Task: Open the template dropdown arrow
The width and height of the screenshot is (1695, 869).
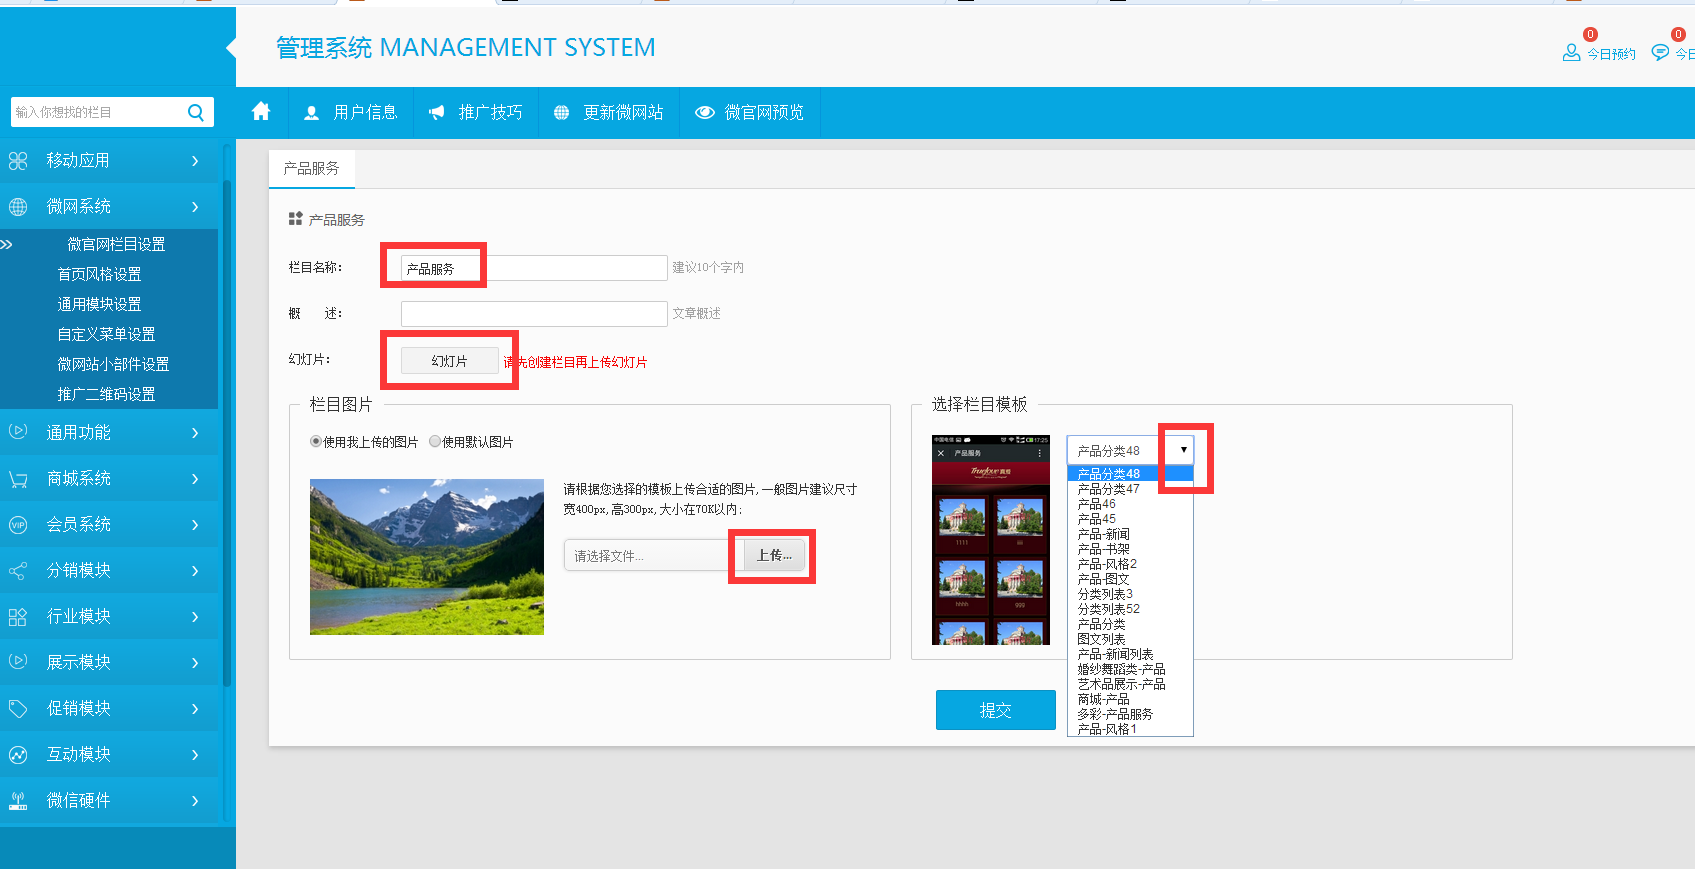Action: coord(1183,450)
